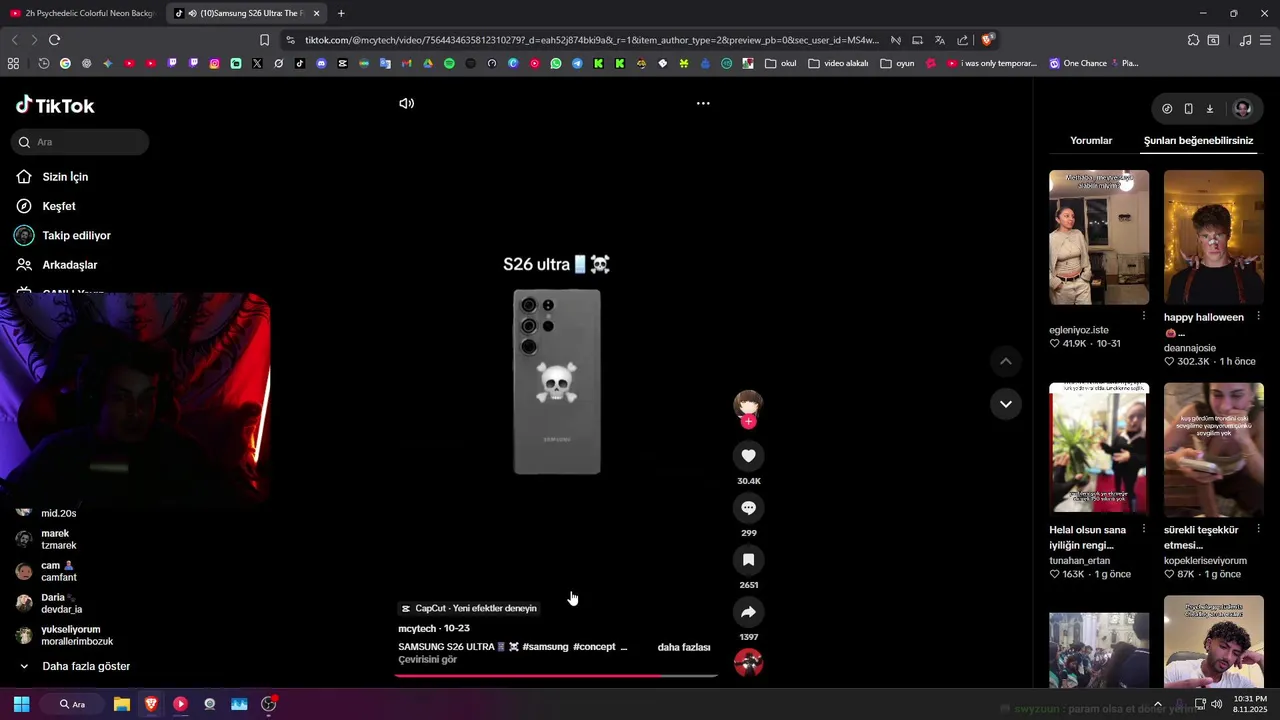
Task: Click the translate page icon in address bar
Action: click(940, 40)
